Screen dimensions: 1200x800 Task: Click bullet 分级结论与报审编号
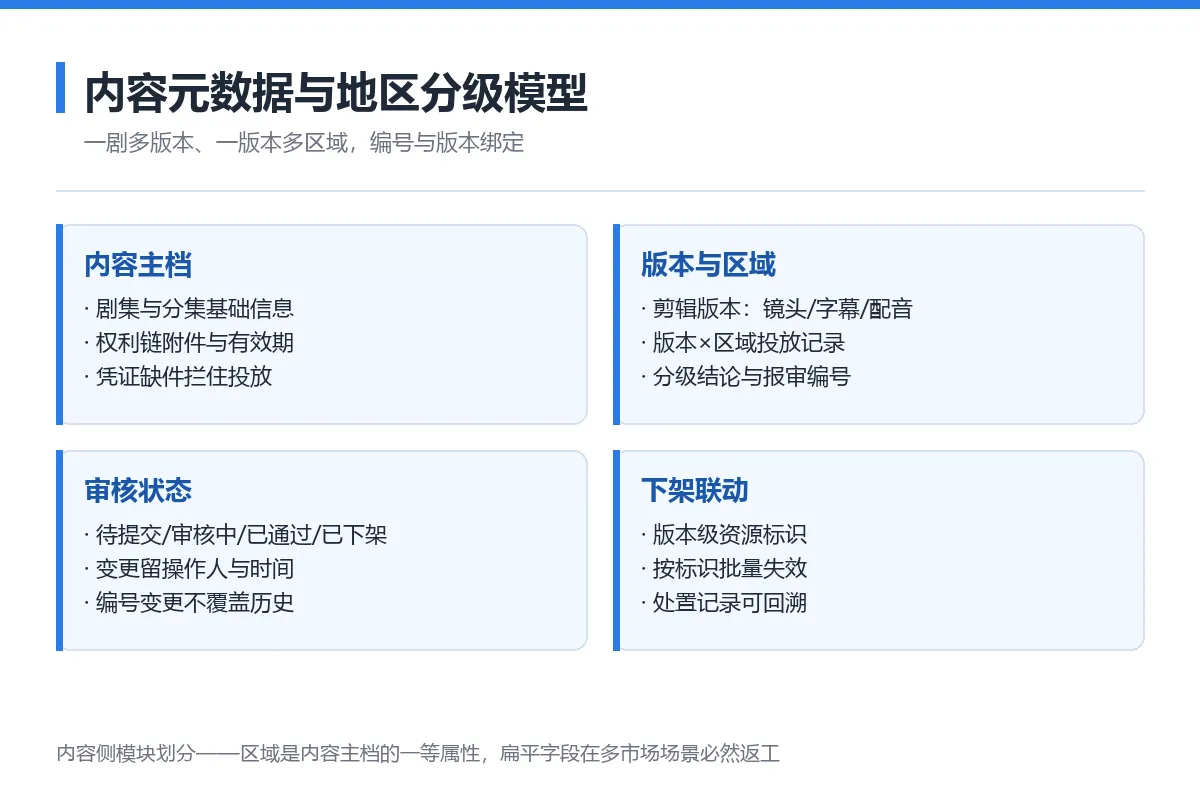[x=746, y=377]
